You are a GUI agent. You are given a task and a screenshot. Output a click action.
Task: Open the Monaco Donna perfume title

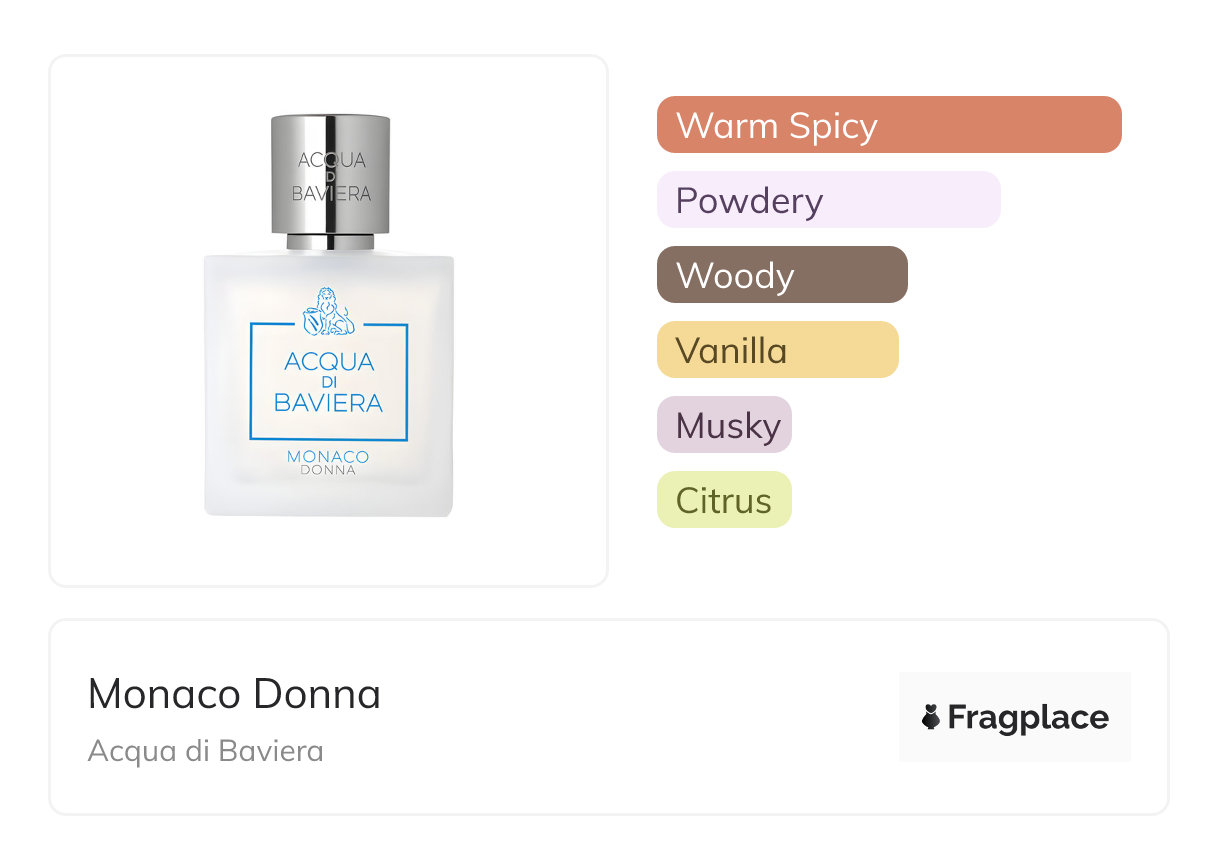point(234,694)
